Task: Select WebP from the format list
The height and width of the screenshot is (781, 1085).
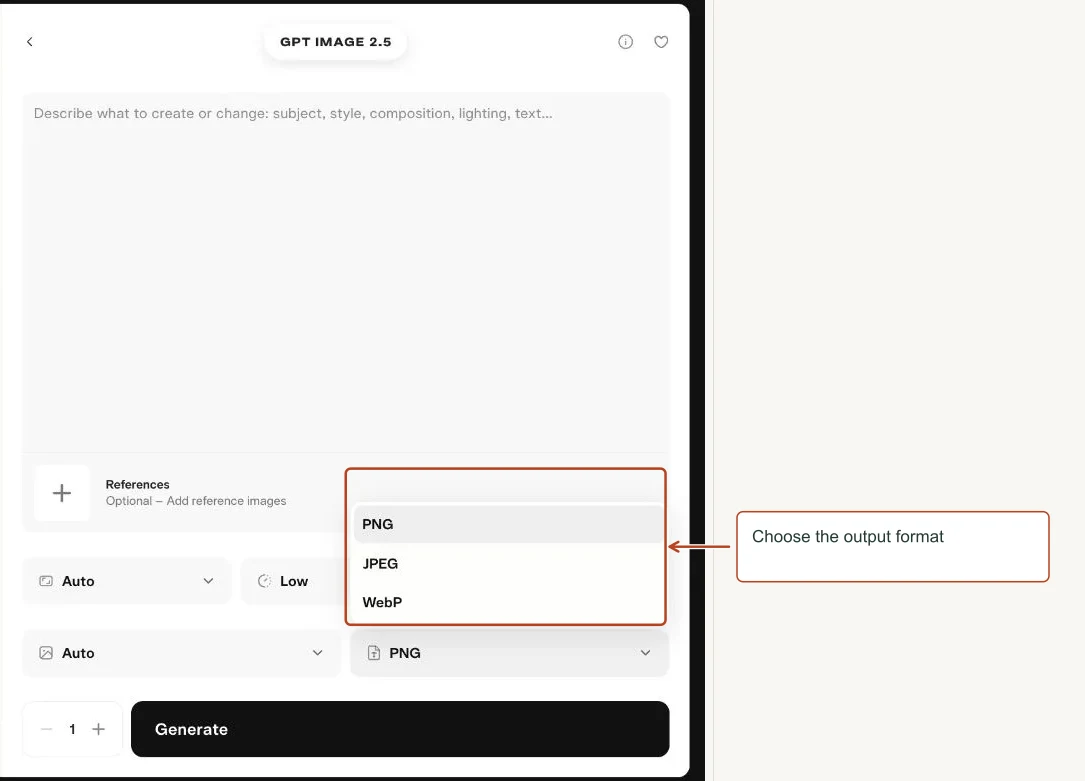Action: coord(507,603)
